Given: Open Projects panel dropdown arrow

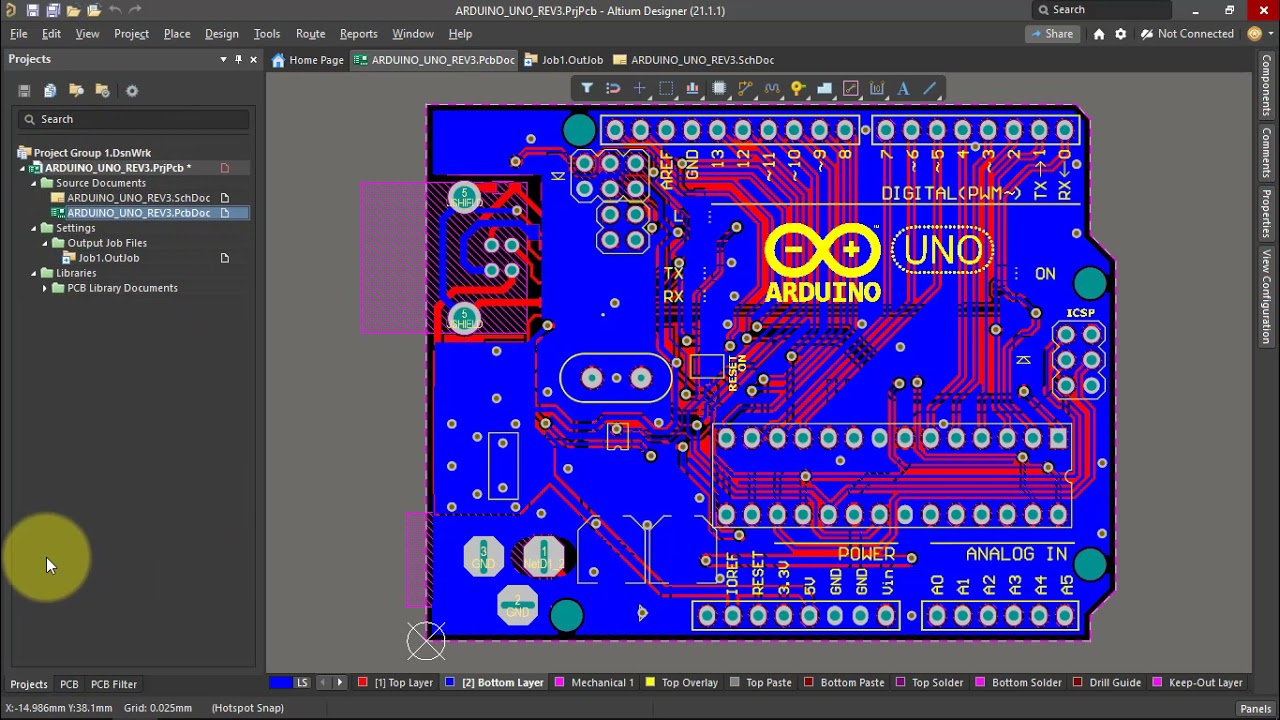Looking at the screenshot, I should click(x=223, y=60).
